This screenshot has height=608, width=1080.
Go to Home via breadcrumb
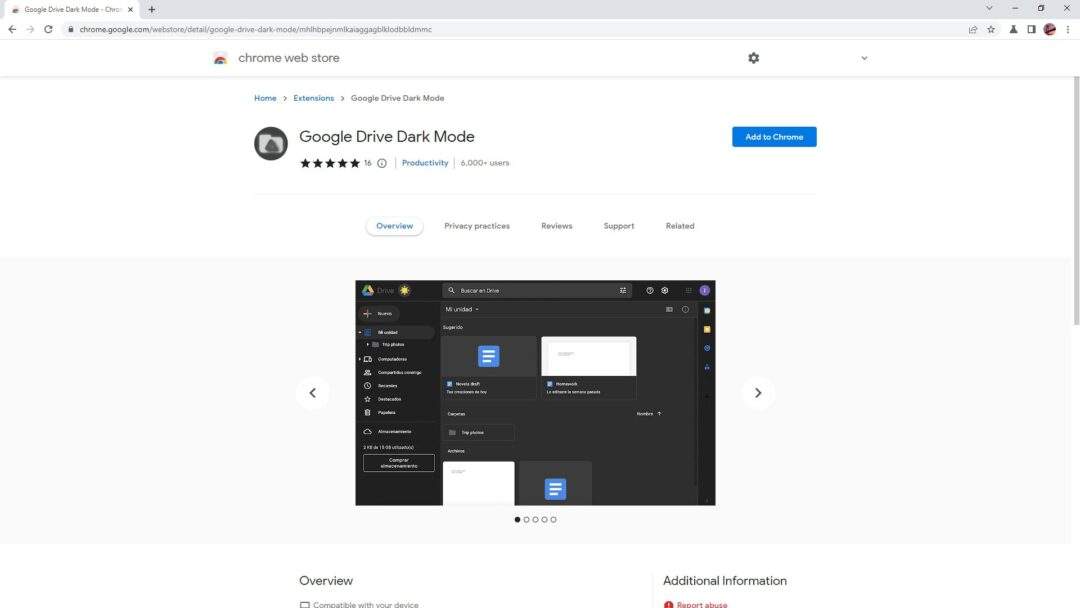tap(265, 98)
